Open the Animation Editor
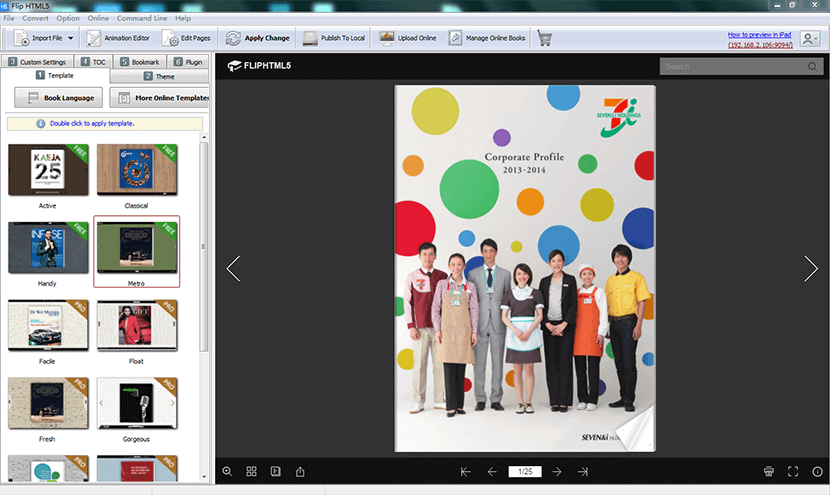830x495 pixels. (118, 38)
